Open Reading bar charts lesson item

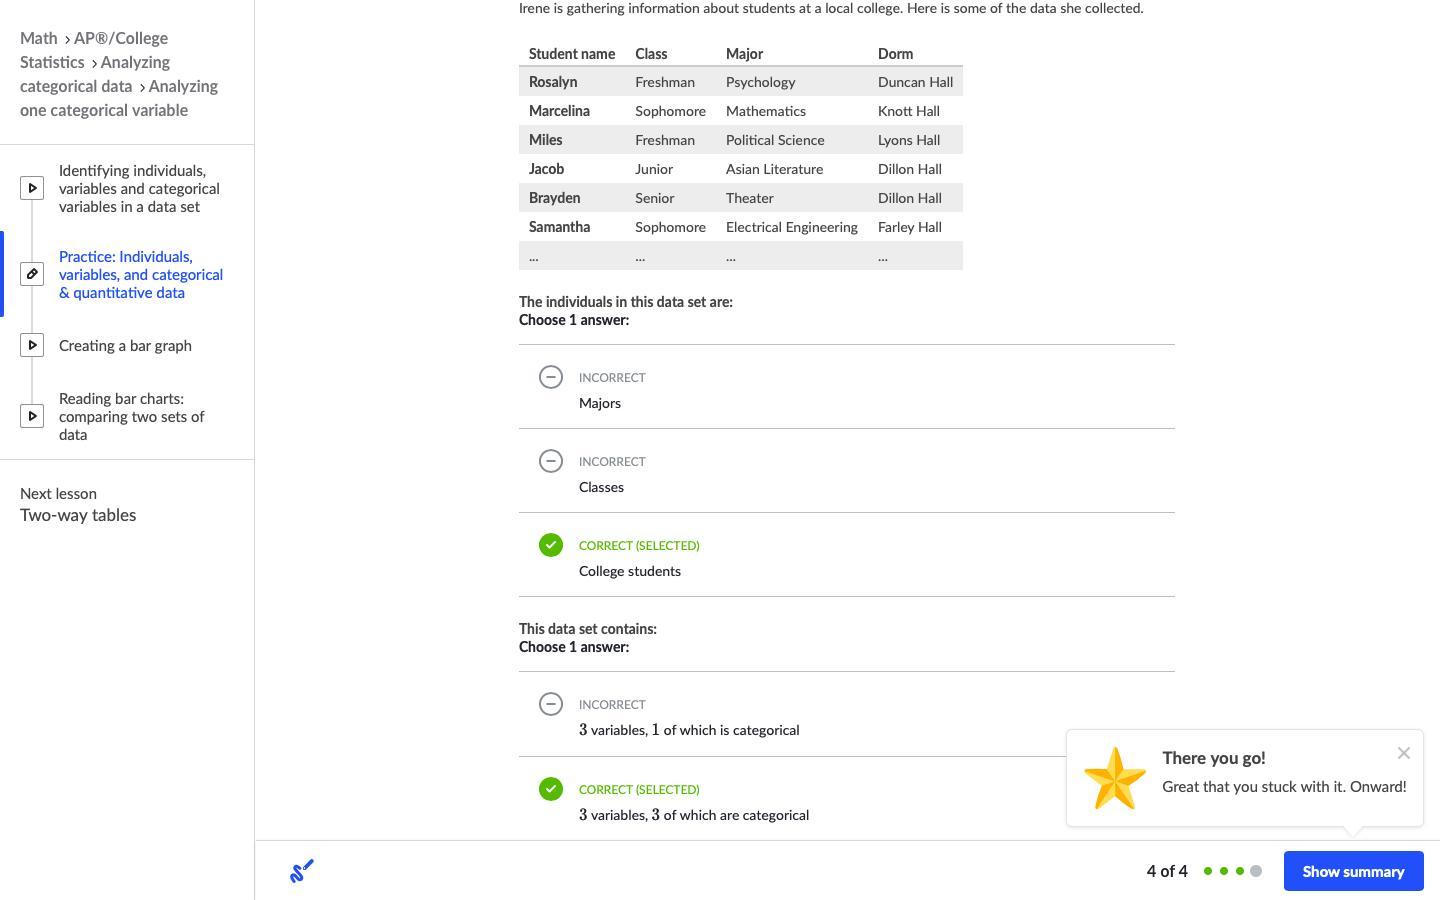[131, 416]
